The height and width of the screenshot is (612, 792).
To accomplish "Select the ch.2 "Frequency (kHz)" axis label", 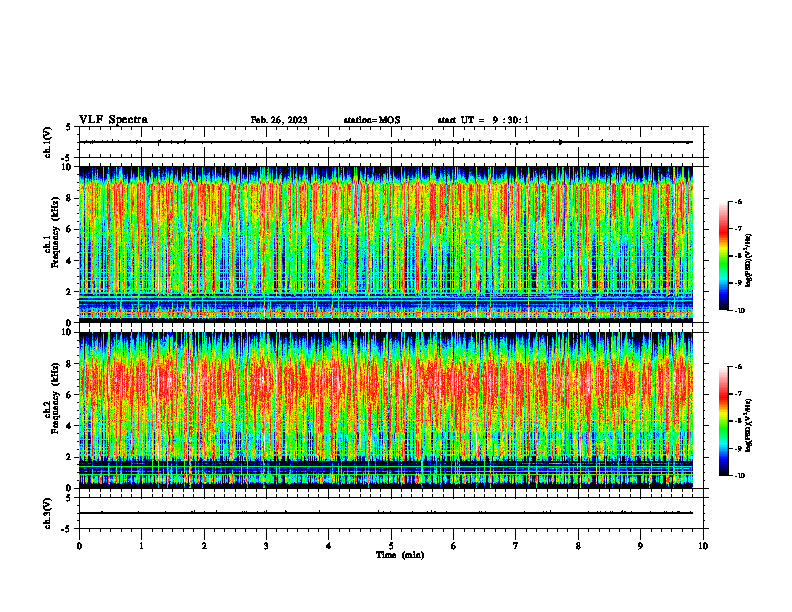I will click(55, 398).
